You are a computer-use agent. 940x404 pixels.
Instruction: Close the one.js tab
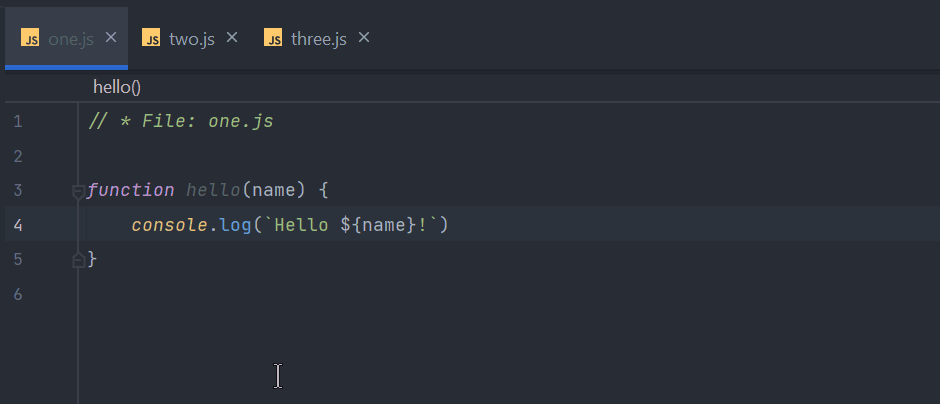[111, 37]
